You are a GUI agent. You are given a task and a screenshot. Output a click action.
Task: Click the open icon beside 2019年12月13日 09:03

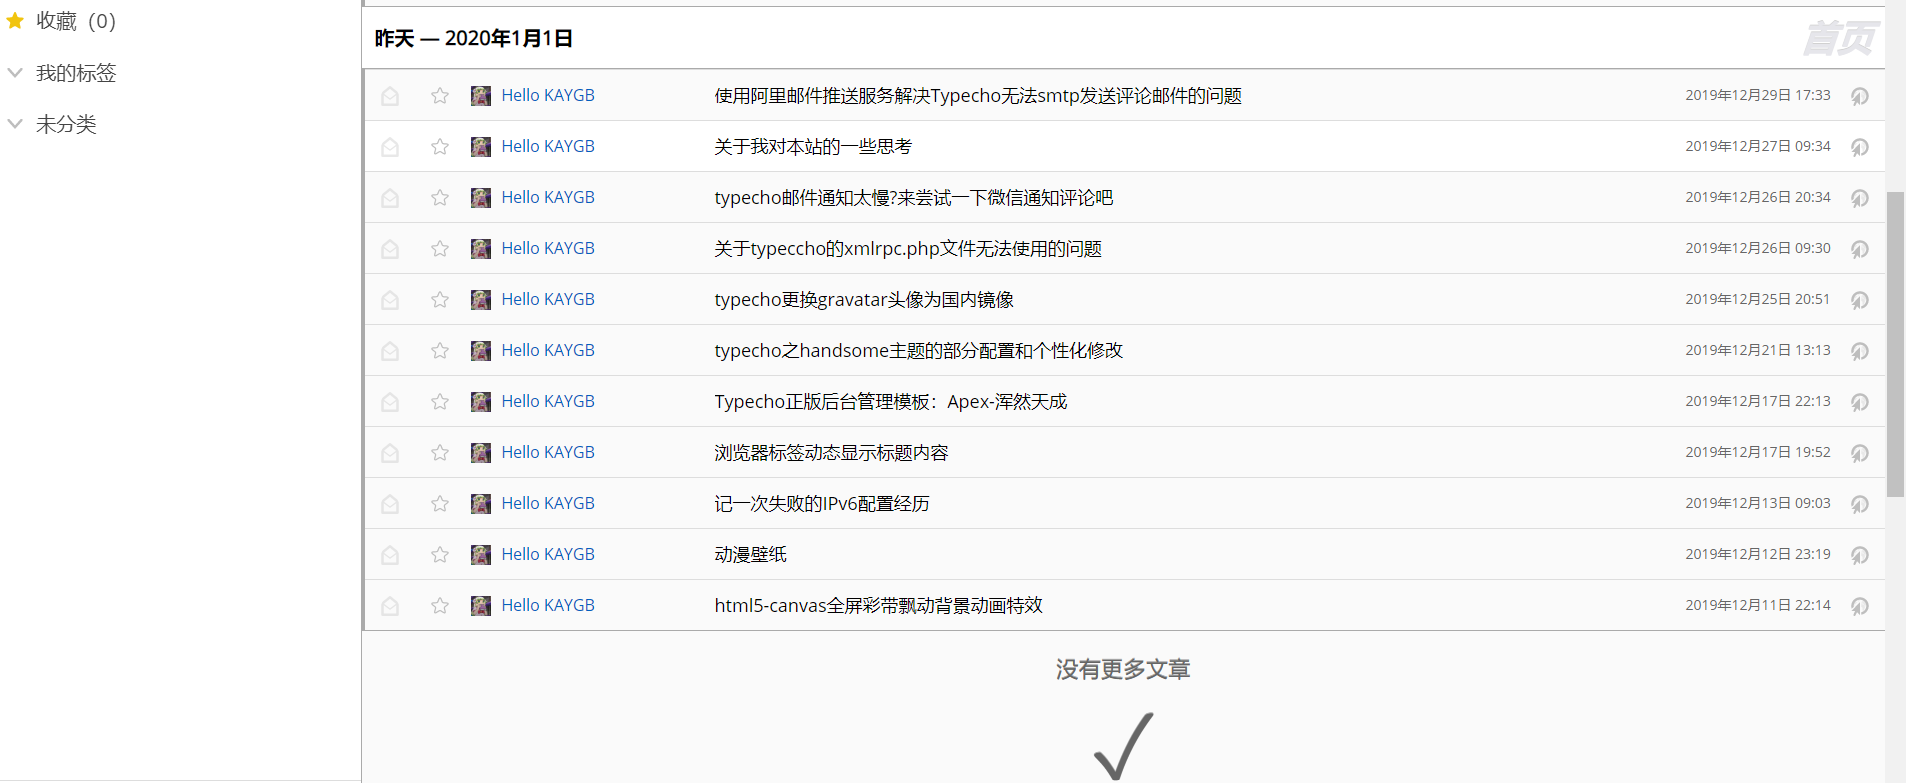1860,504
